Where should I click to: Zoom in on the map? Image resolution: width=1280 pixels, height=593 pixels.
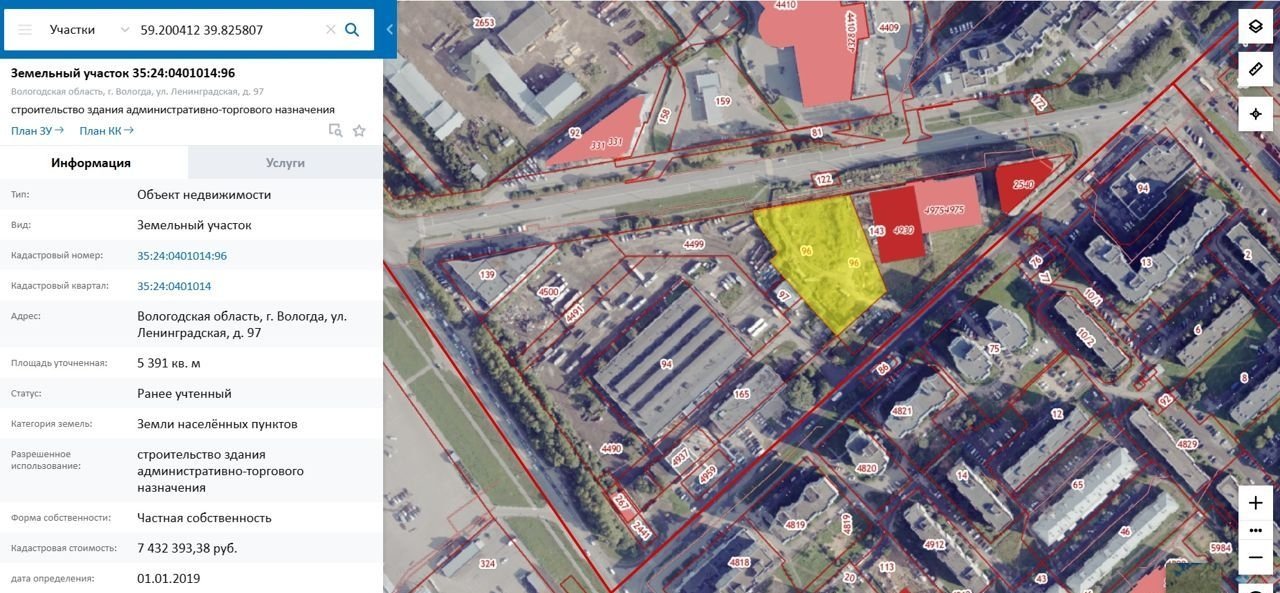point(1256,503)
